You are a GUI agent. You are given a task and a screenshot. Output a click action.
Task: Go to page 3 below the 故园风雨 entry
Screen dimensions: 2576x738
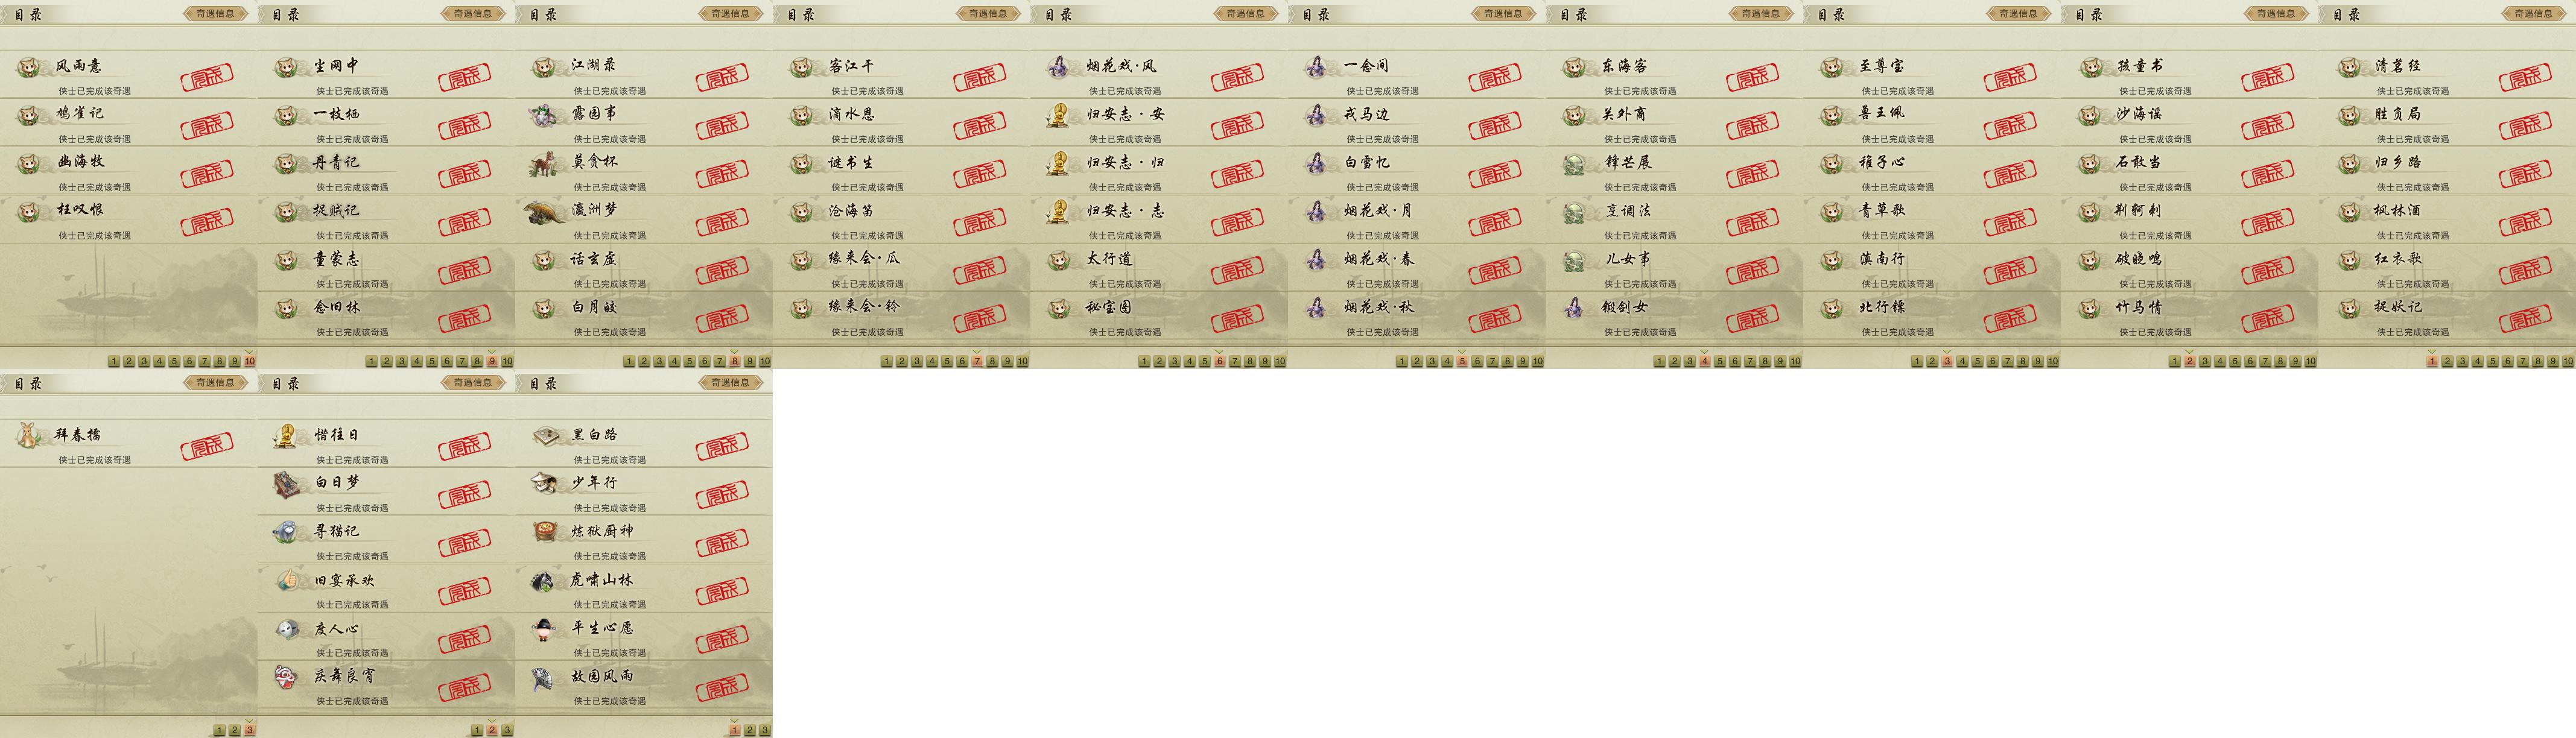(x=764, y=730)
